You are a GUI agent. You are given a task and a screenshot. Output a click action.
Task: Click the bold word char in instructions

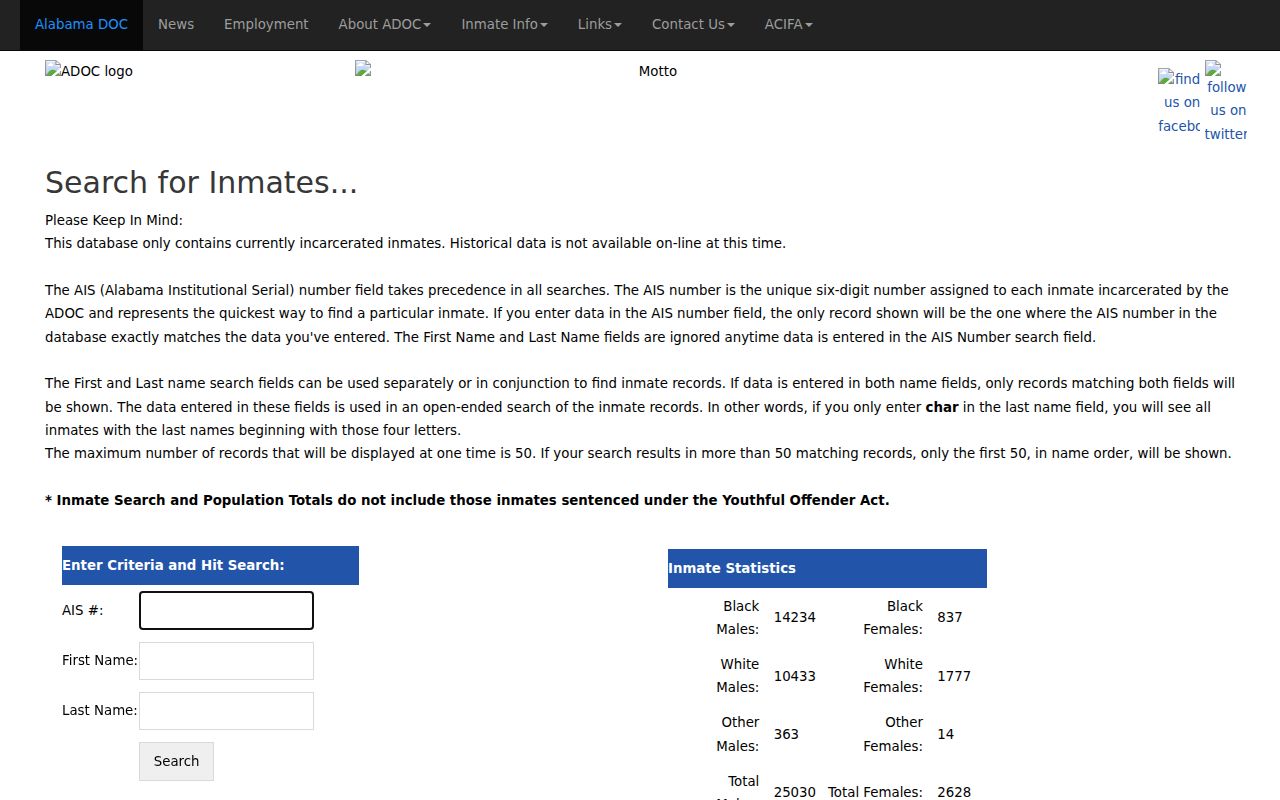[x=942, y=407]
